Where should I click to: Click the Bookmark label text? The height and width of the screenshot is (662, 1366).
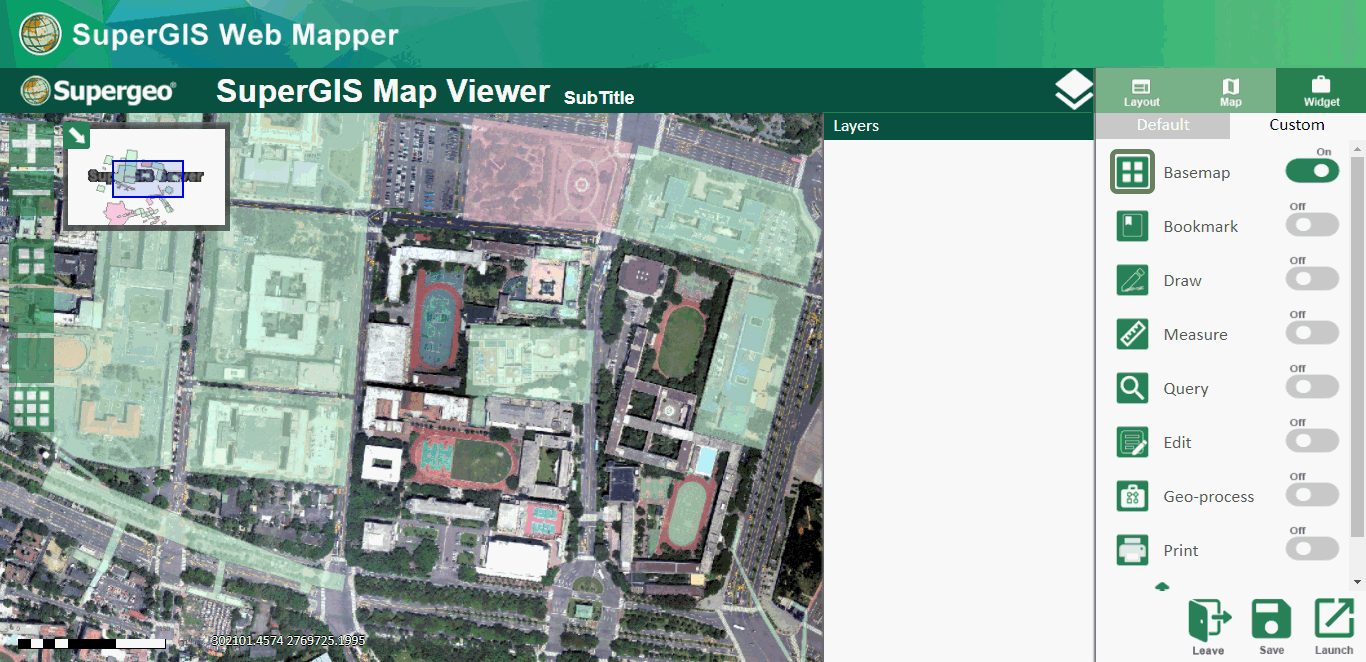[1201, 227]
